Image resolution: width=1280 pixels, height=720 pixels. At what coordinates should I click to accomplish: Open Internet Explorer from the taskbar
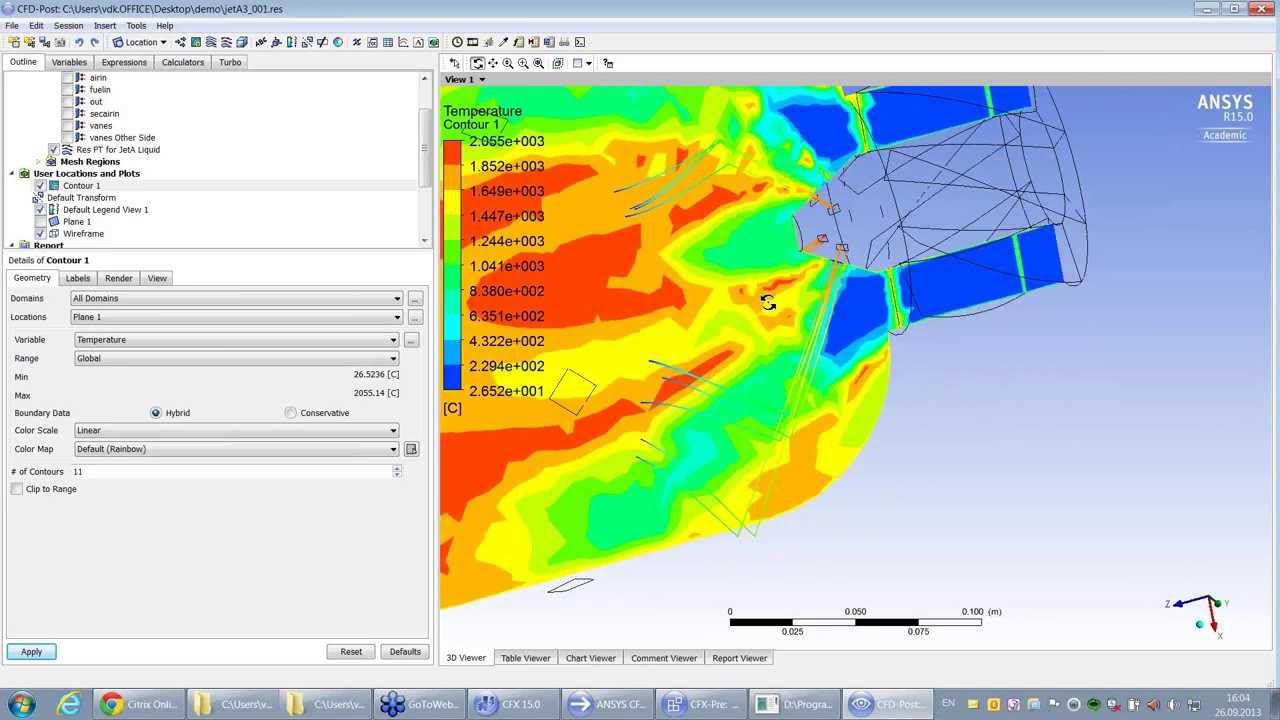click(68, 704)
